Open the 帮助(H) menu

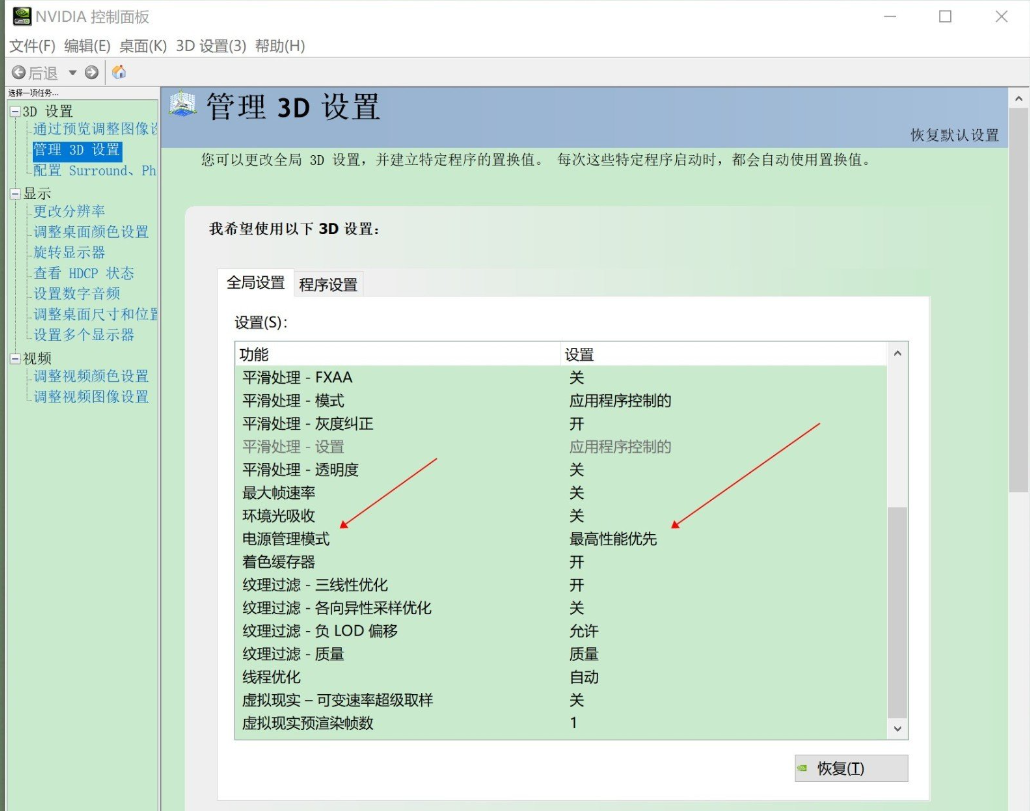click(x=280, y=46)
